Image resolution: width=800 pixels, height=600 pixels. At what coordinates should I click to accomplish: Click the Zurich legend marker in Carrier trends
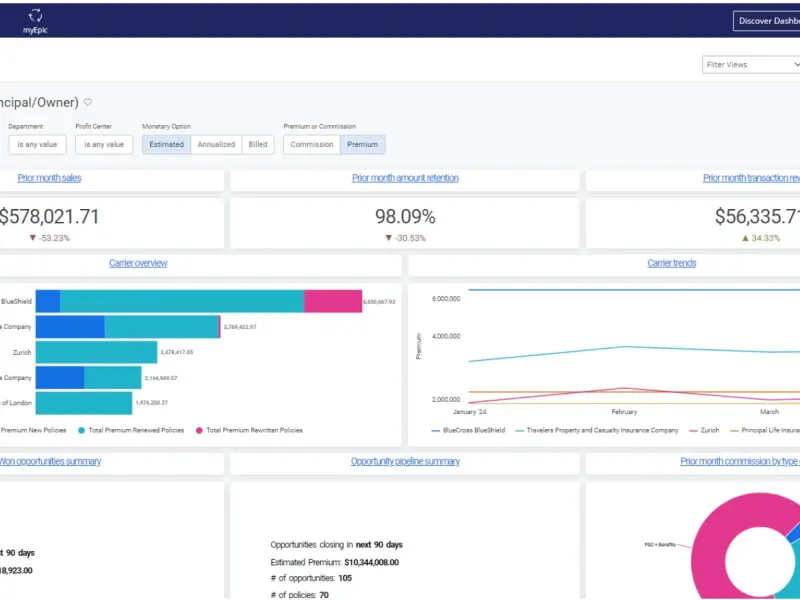click(693, 431)
